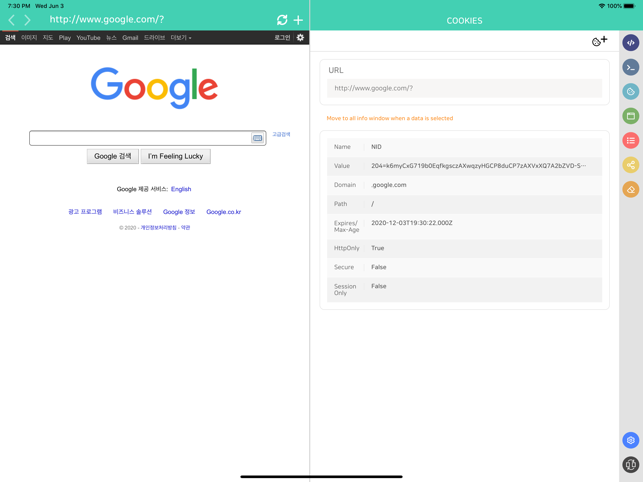Open a new tab with the plus icon
This screenshot has height=482, width=643.
click(298, 20)
